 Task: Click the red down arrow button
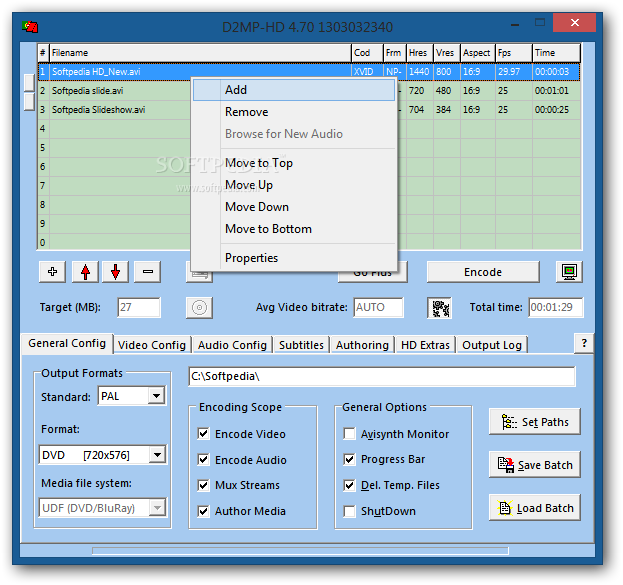tap(116, 272)
